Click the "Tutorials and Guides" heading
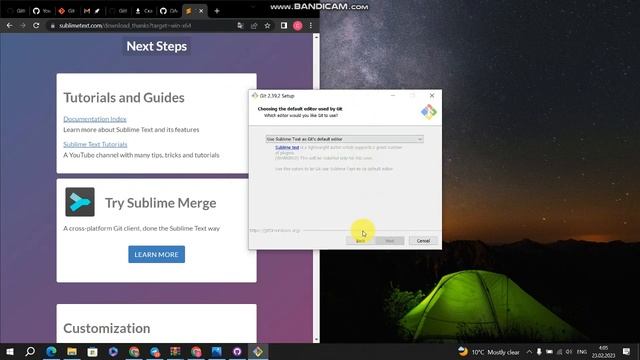Image resolution: width=640 pixels, height=360 pixels. point(124,98)
